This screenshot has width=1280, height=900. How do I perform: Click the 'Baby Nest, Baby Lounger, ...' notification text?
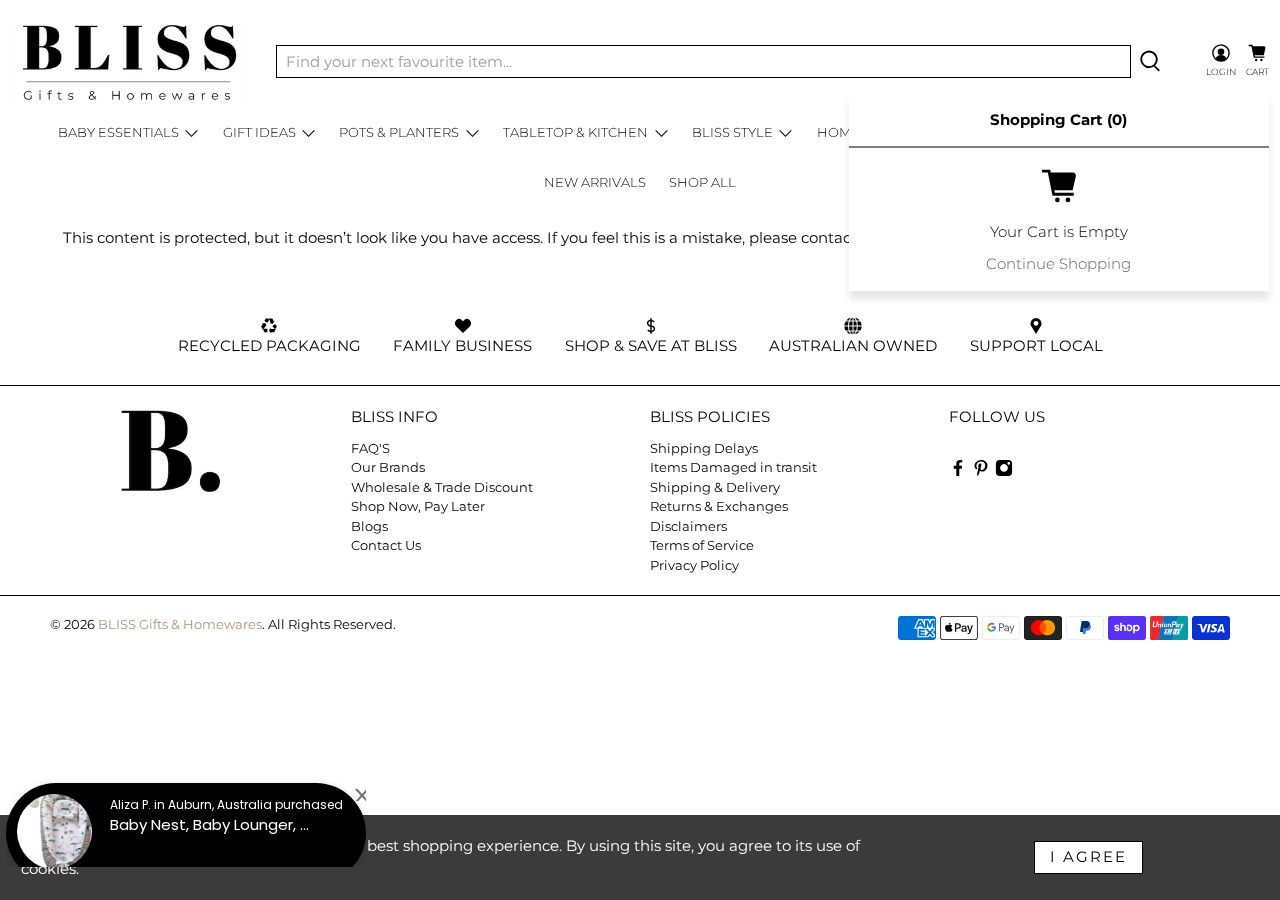[209, 825]
